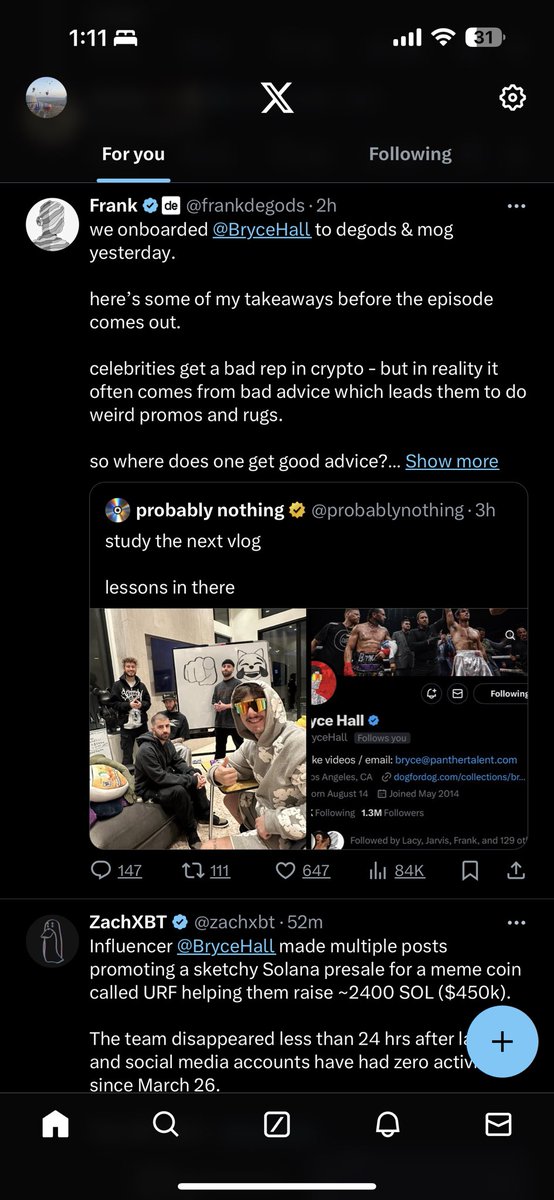Expand post with Show more link
Image resolution: width=554 pixels, height=1200 pixels.
click(x=452, y=461)
